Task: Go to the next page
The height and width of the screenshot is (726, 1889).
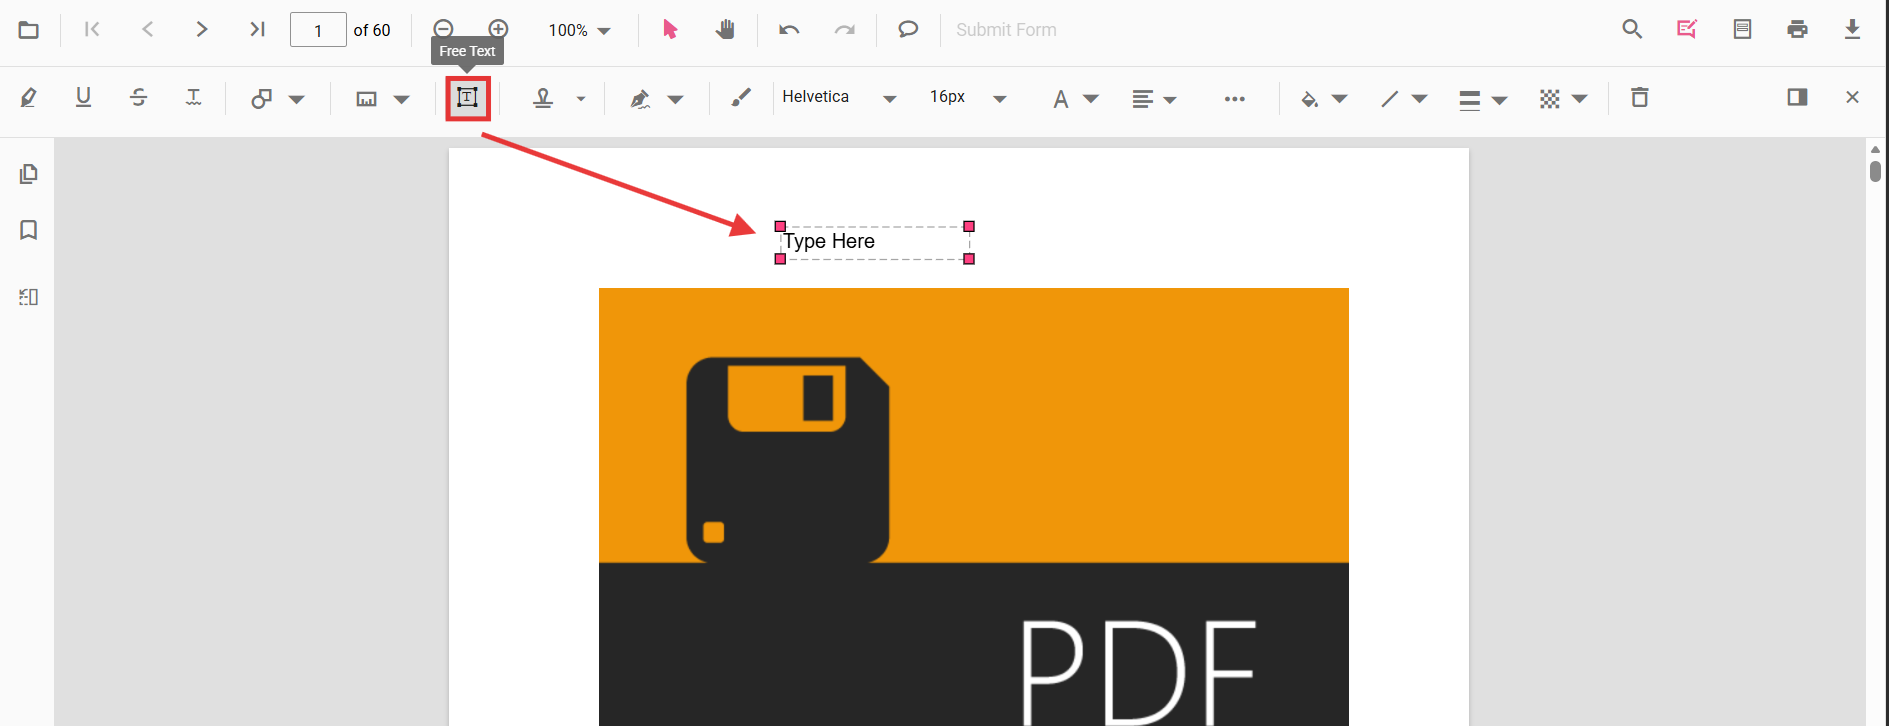Action: pos(202,30)
